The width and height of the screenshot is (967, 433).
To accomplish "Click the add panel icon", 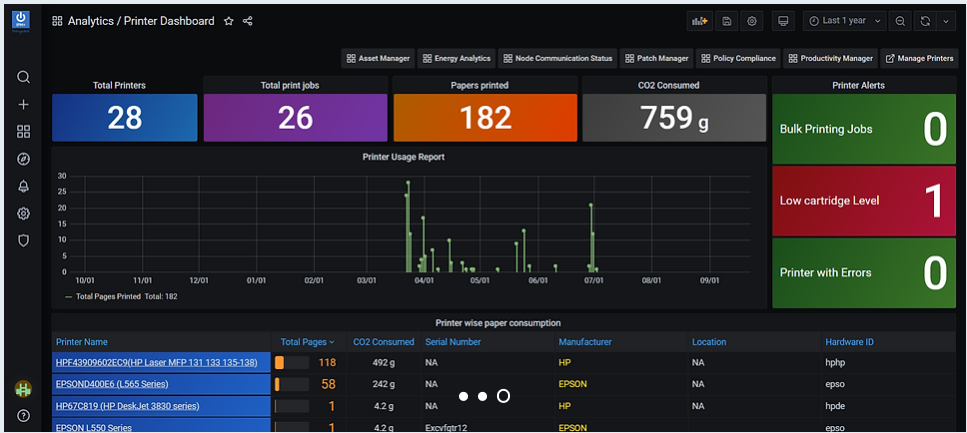I will coord(699,21).
